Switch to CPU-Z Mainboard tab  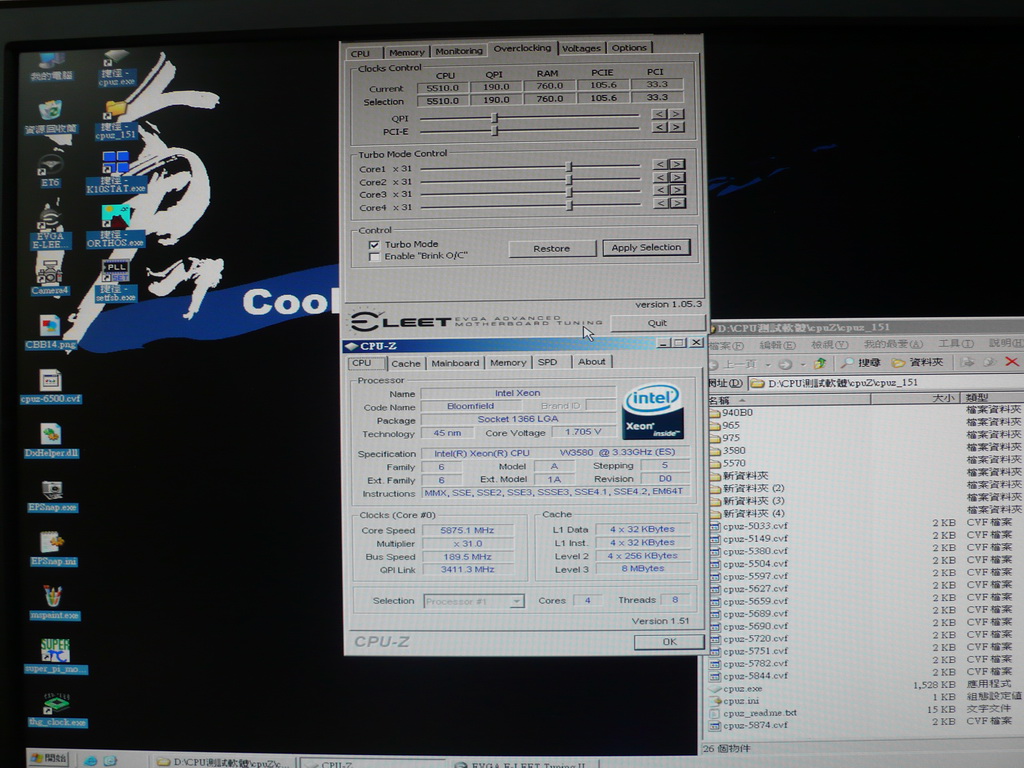(x=455, y=363)
